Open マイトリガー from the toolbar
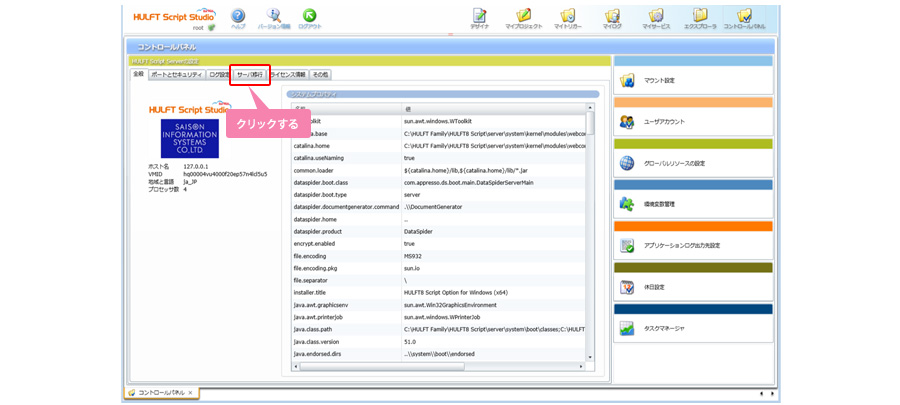Viewport: 900px width, 405px height. (567, 17)
